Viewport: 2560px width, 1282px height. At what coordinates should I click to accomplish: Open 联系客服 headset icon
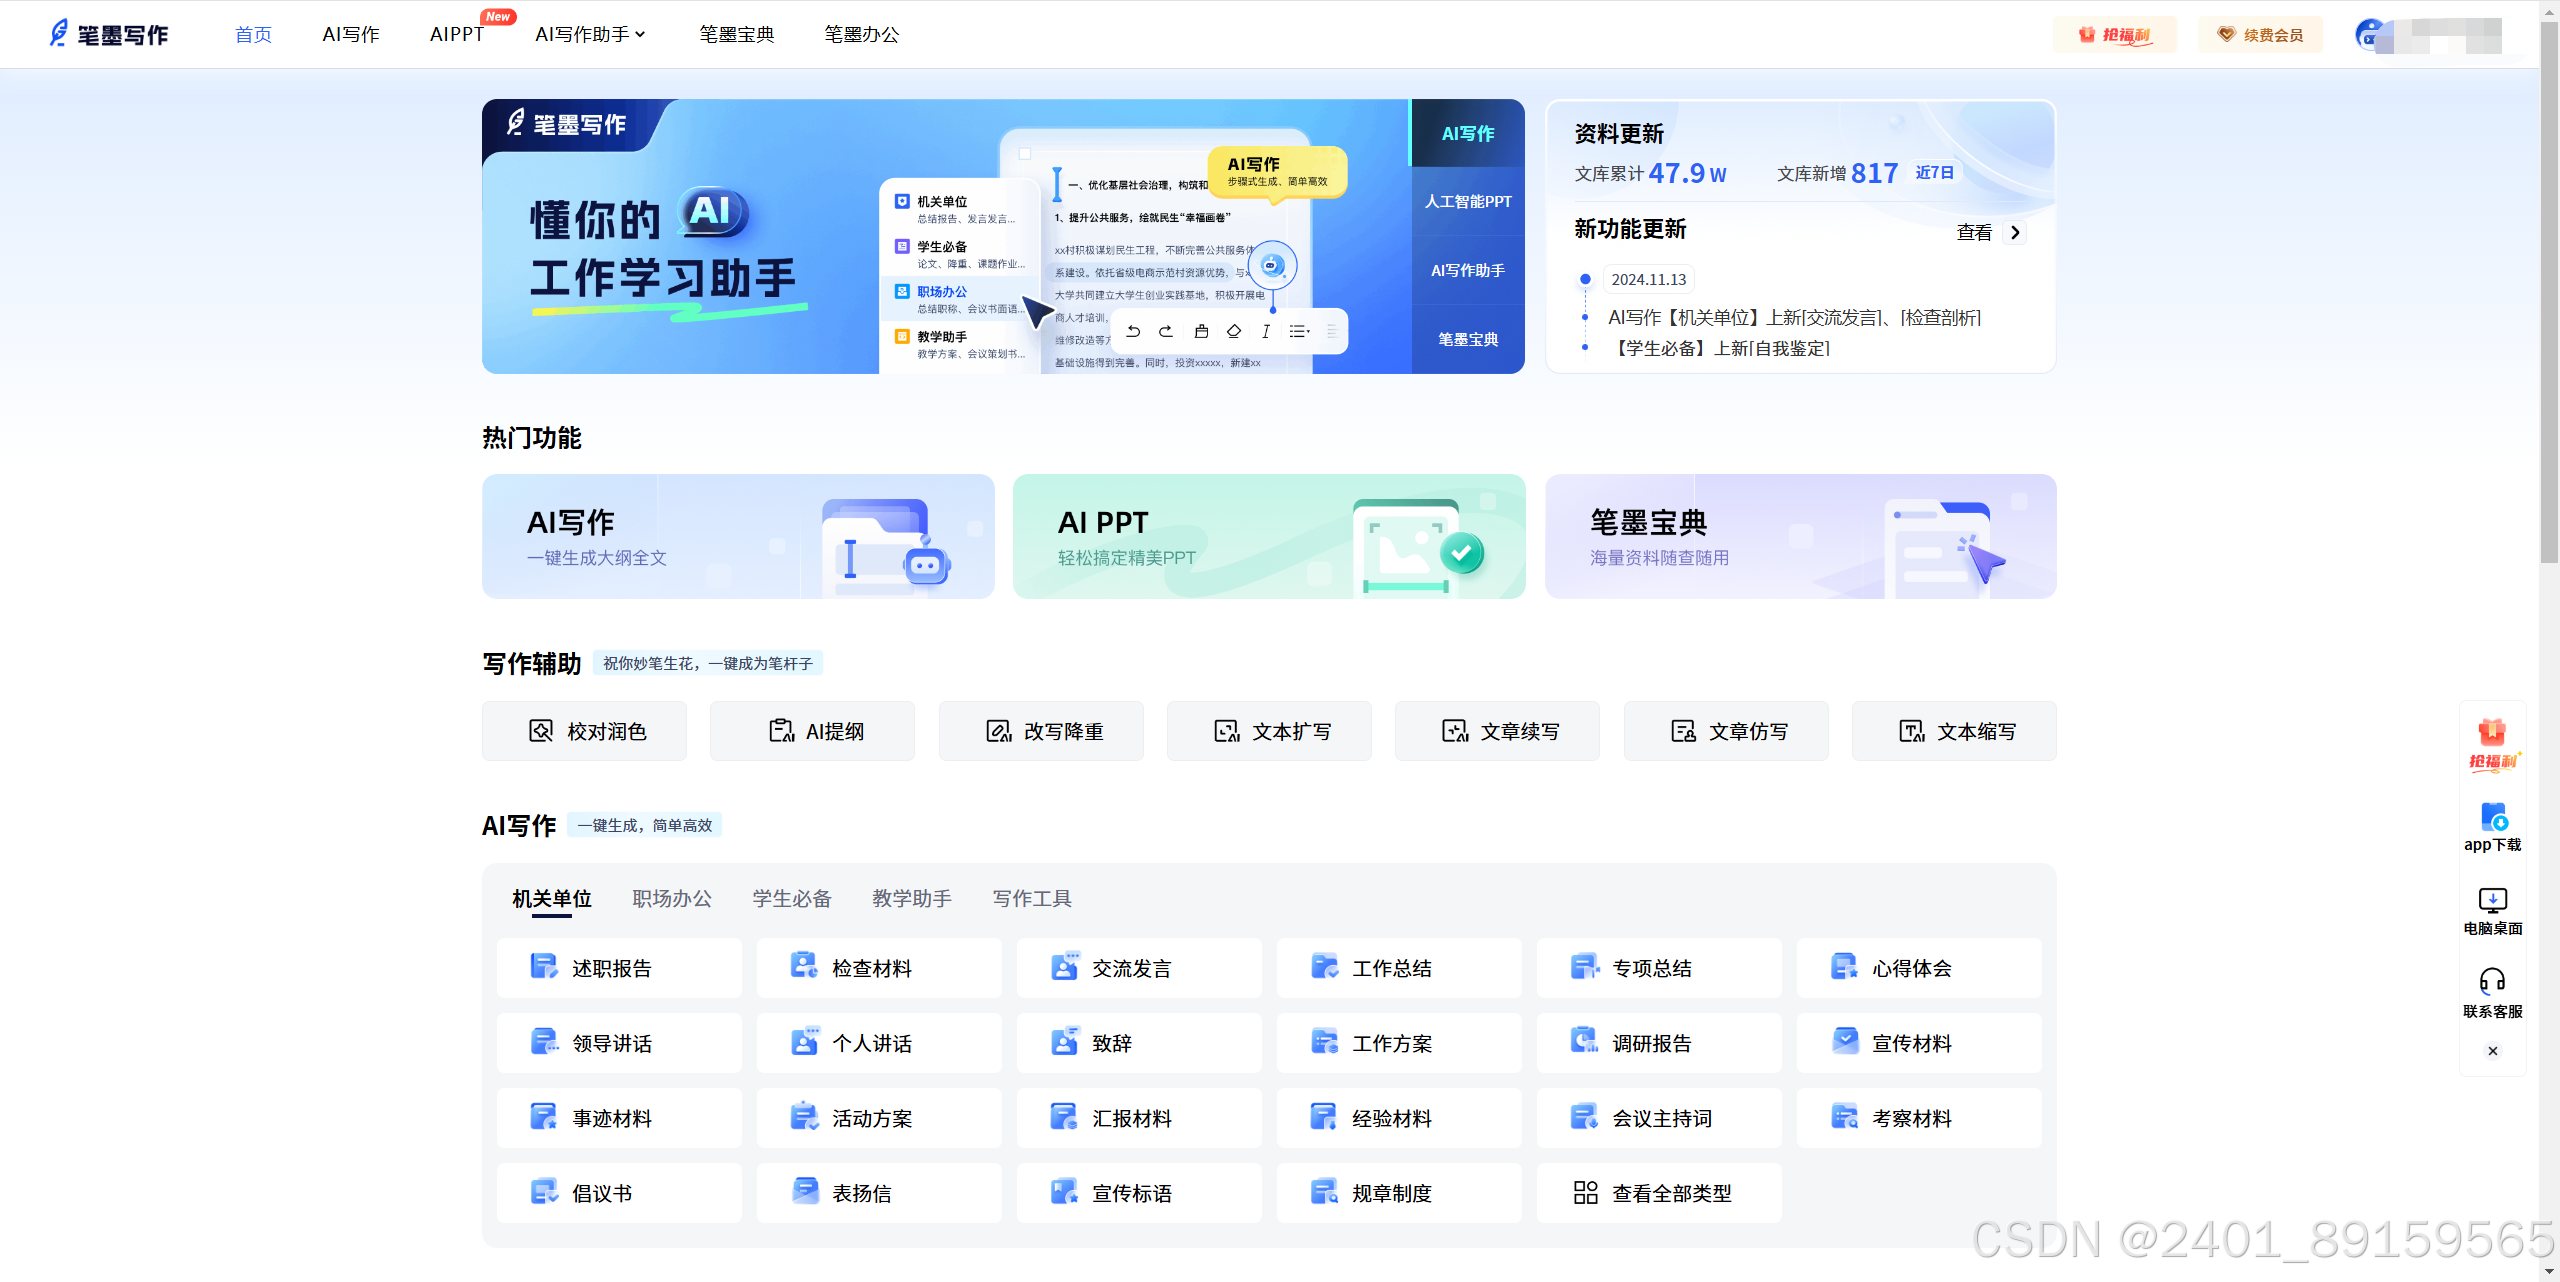click(2492, 981)
